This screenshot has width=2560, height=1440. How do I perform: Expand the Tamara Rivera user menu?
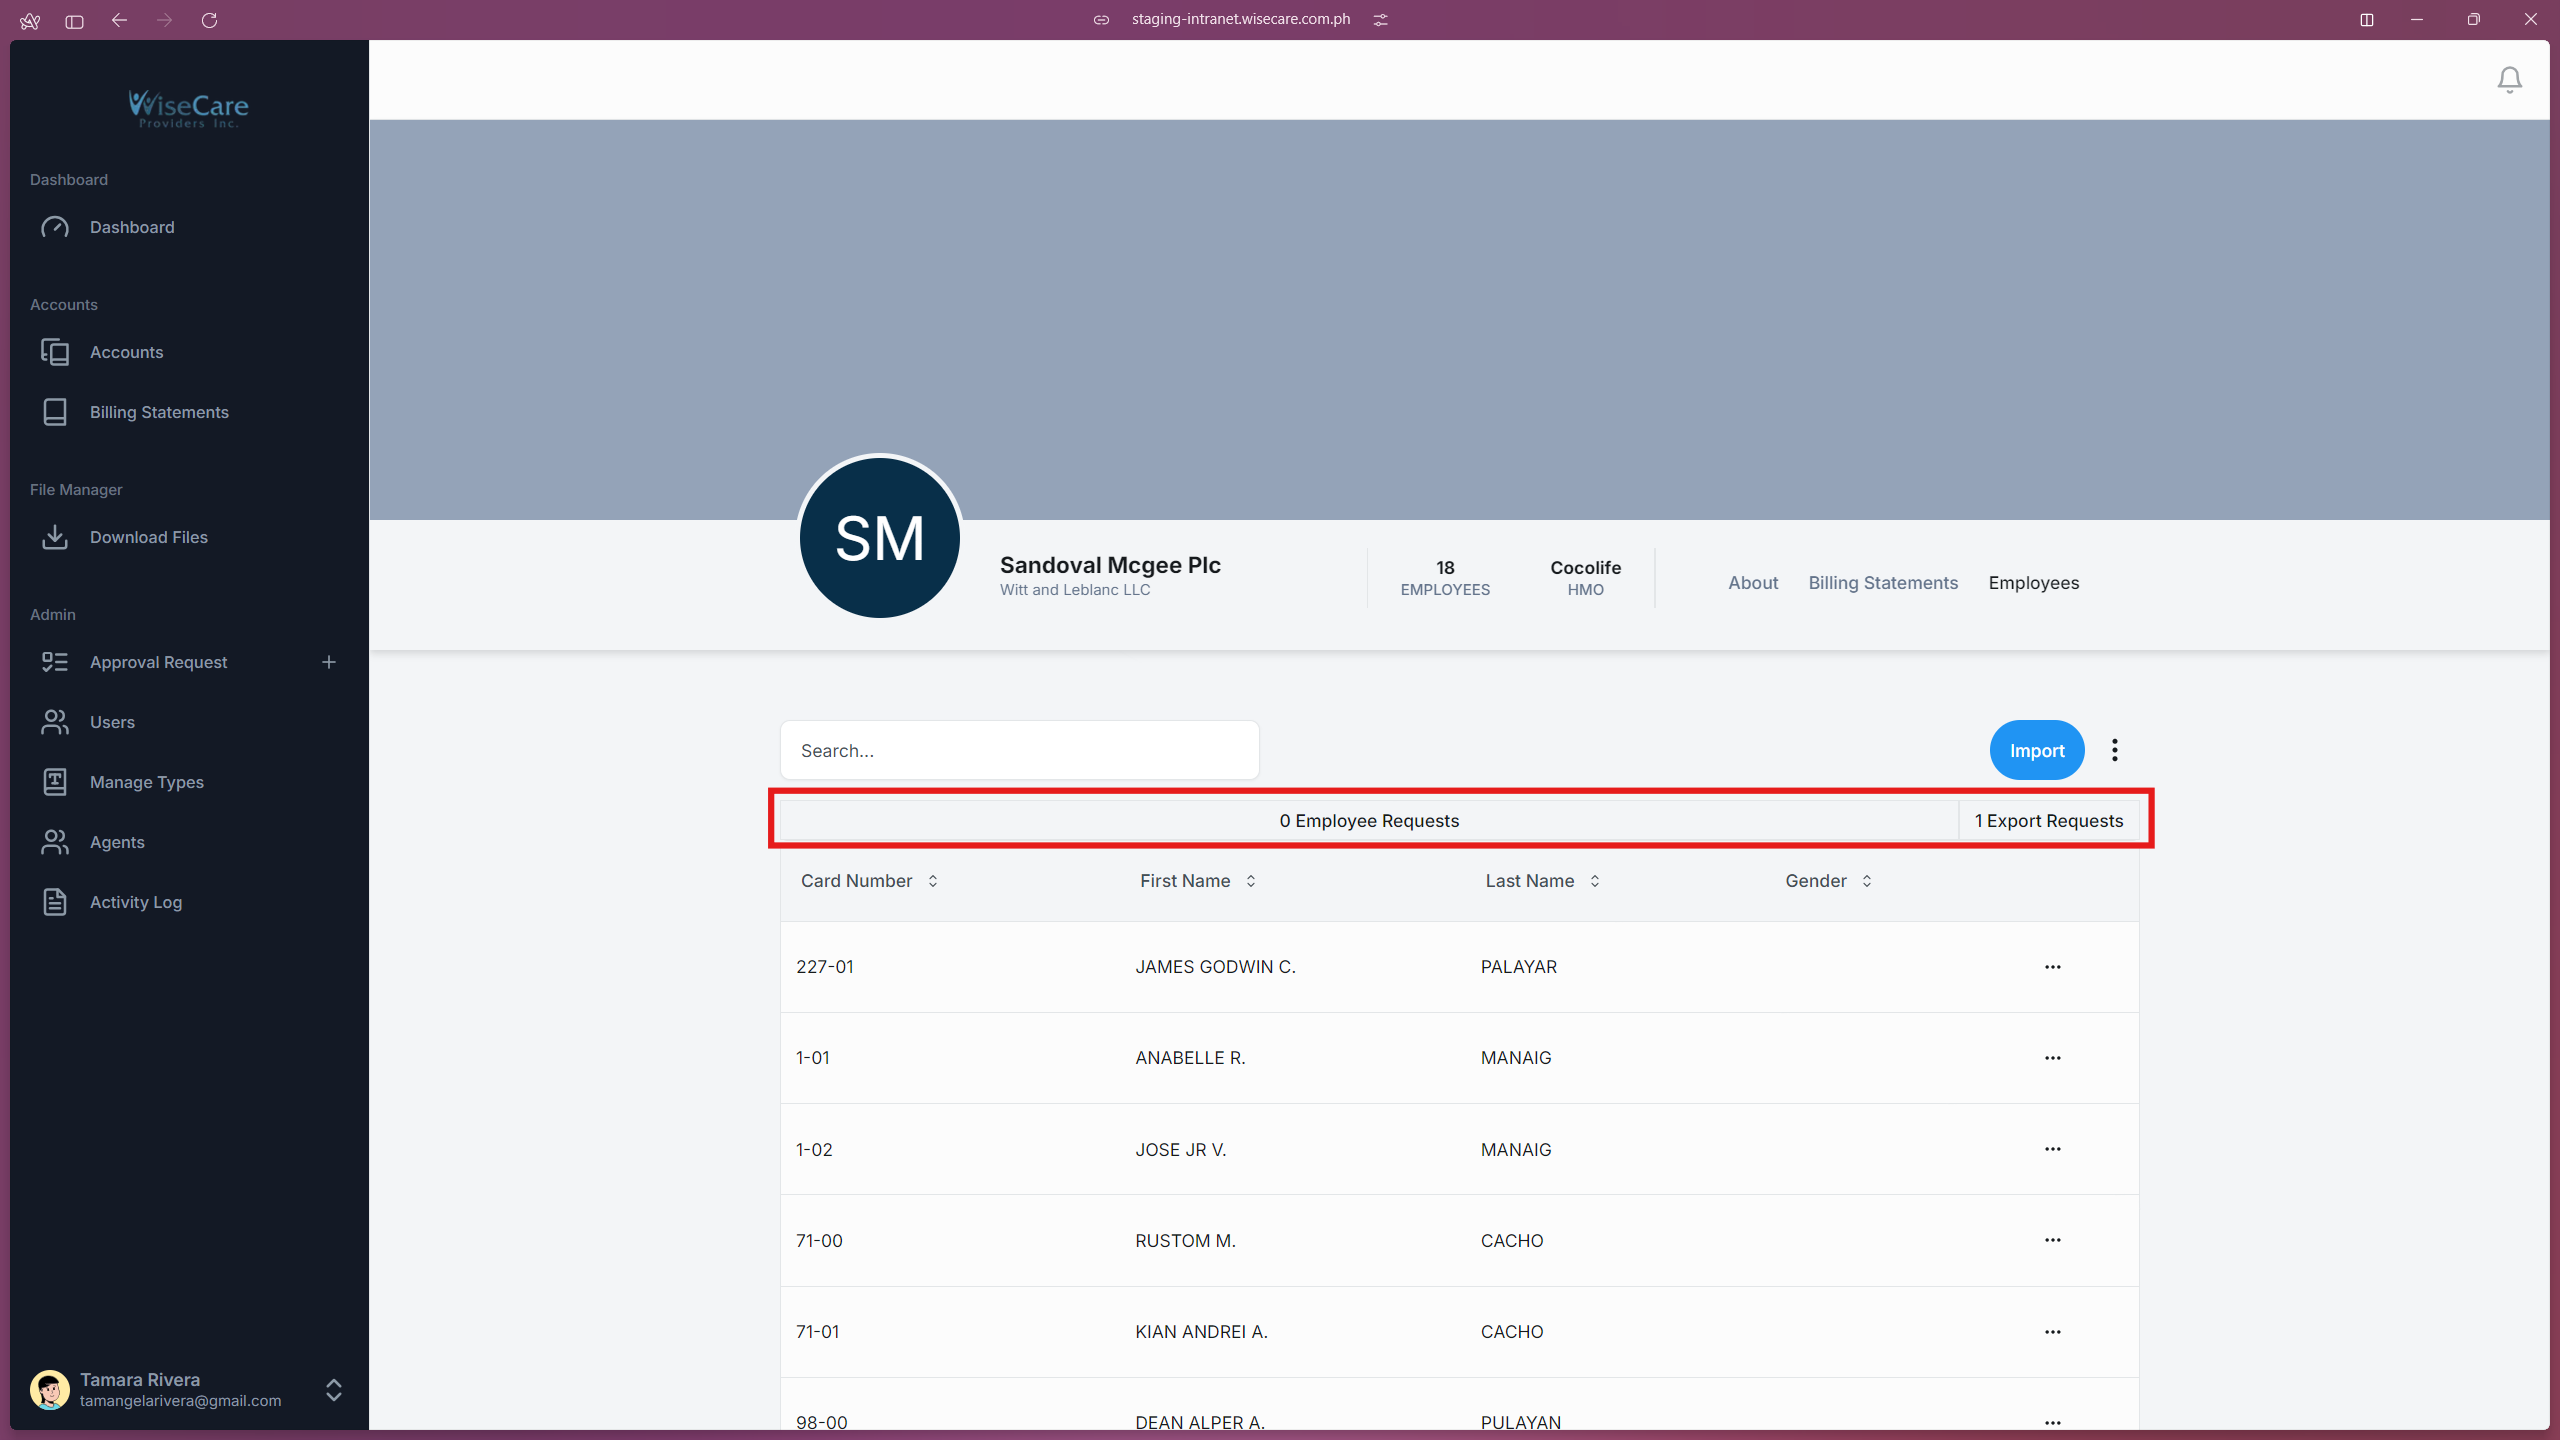(333, 1389)
